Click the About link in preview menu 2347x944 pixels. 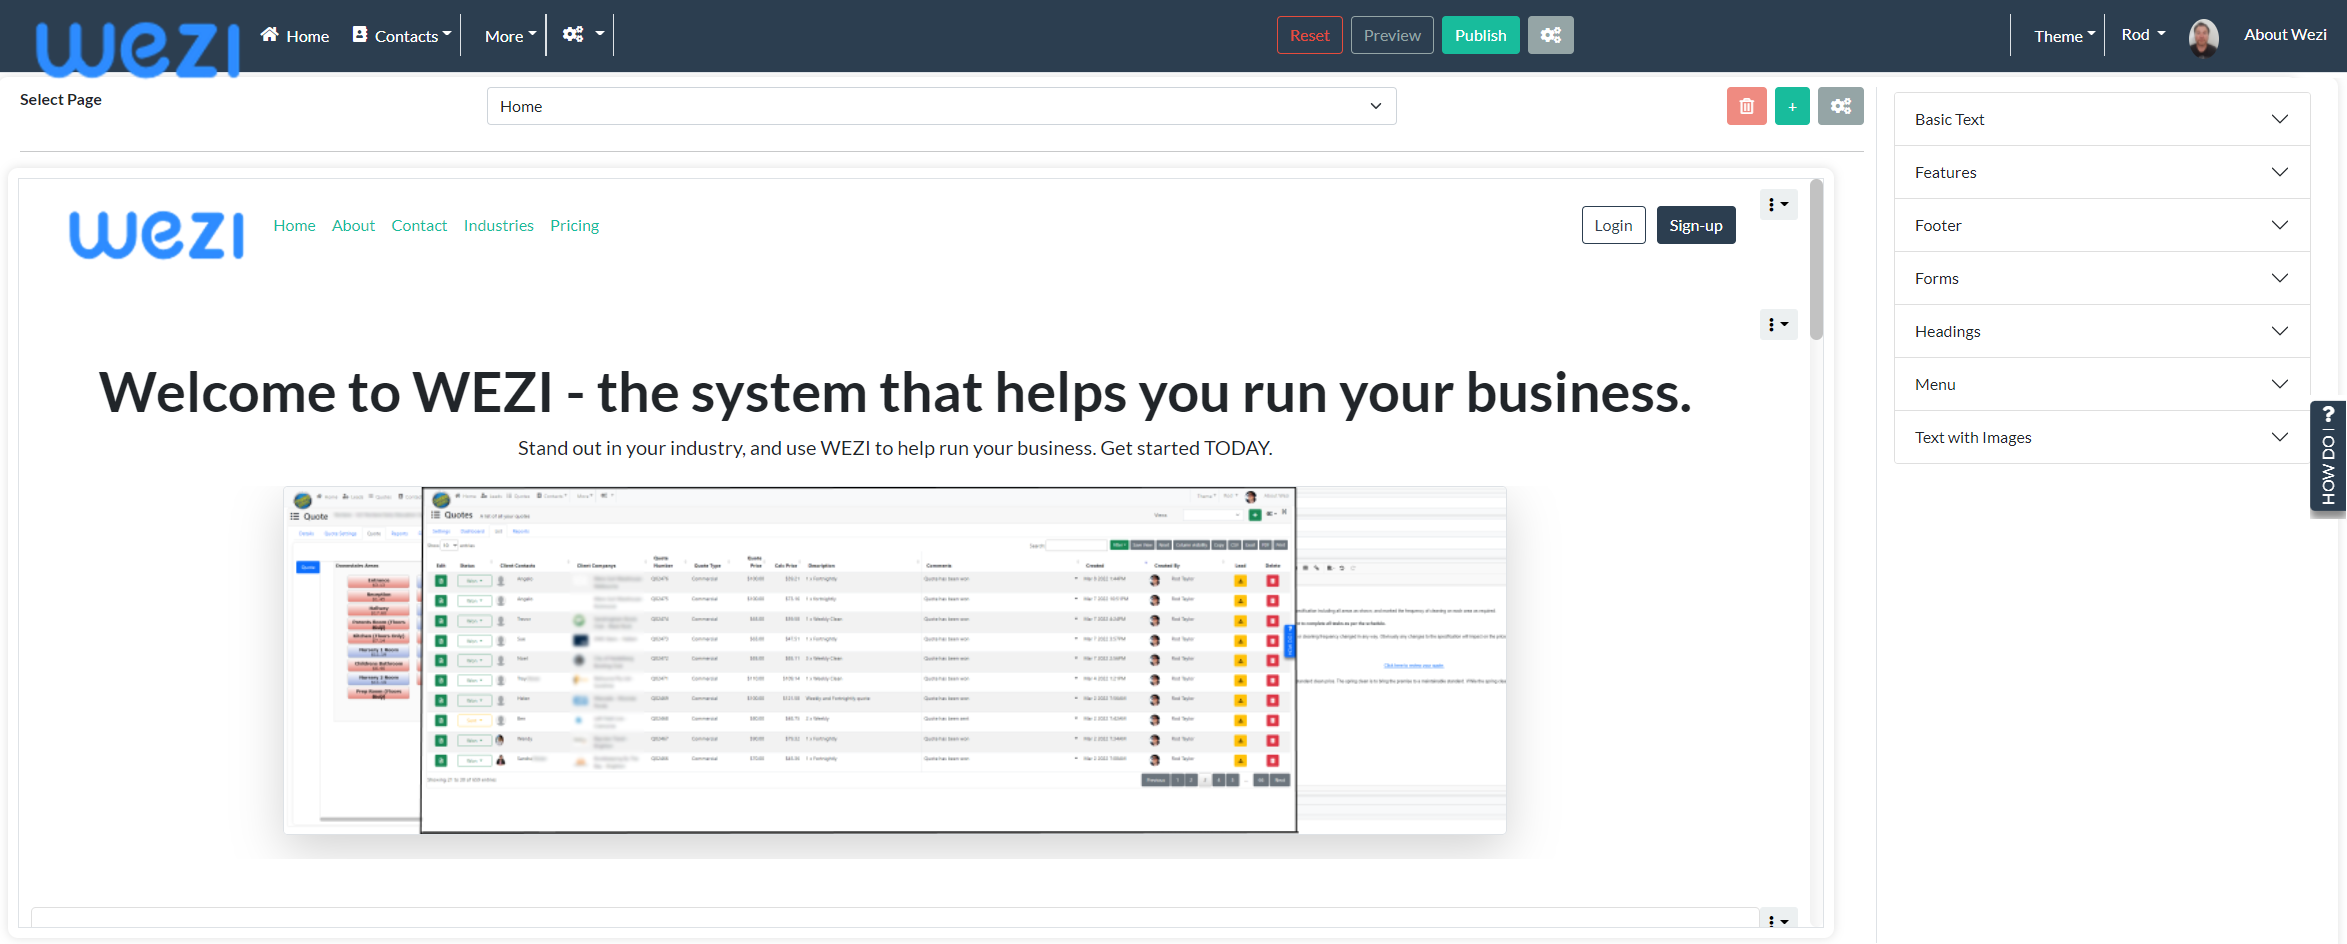(x=353, y=226)
